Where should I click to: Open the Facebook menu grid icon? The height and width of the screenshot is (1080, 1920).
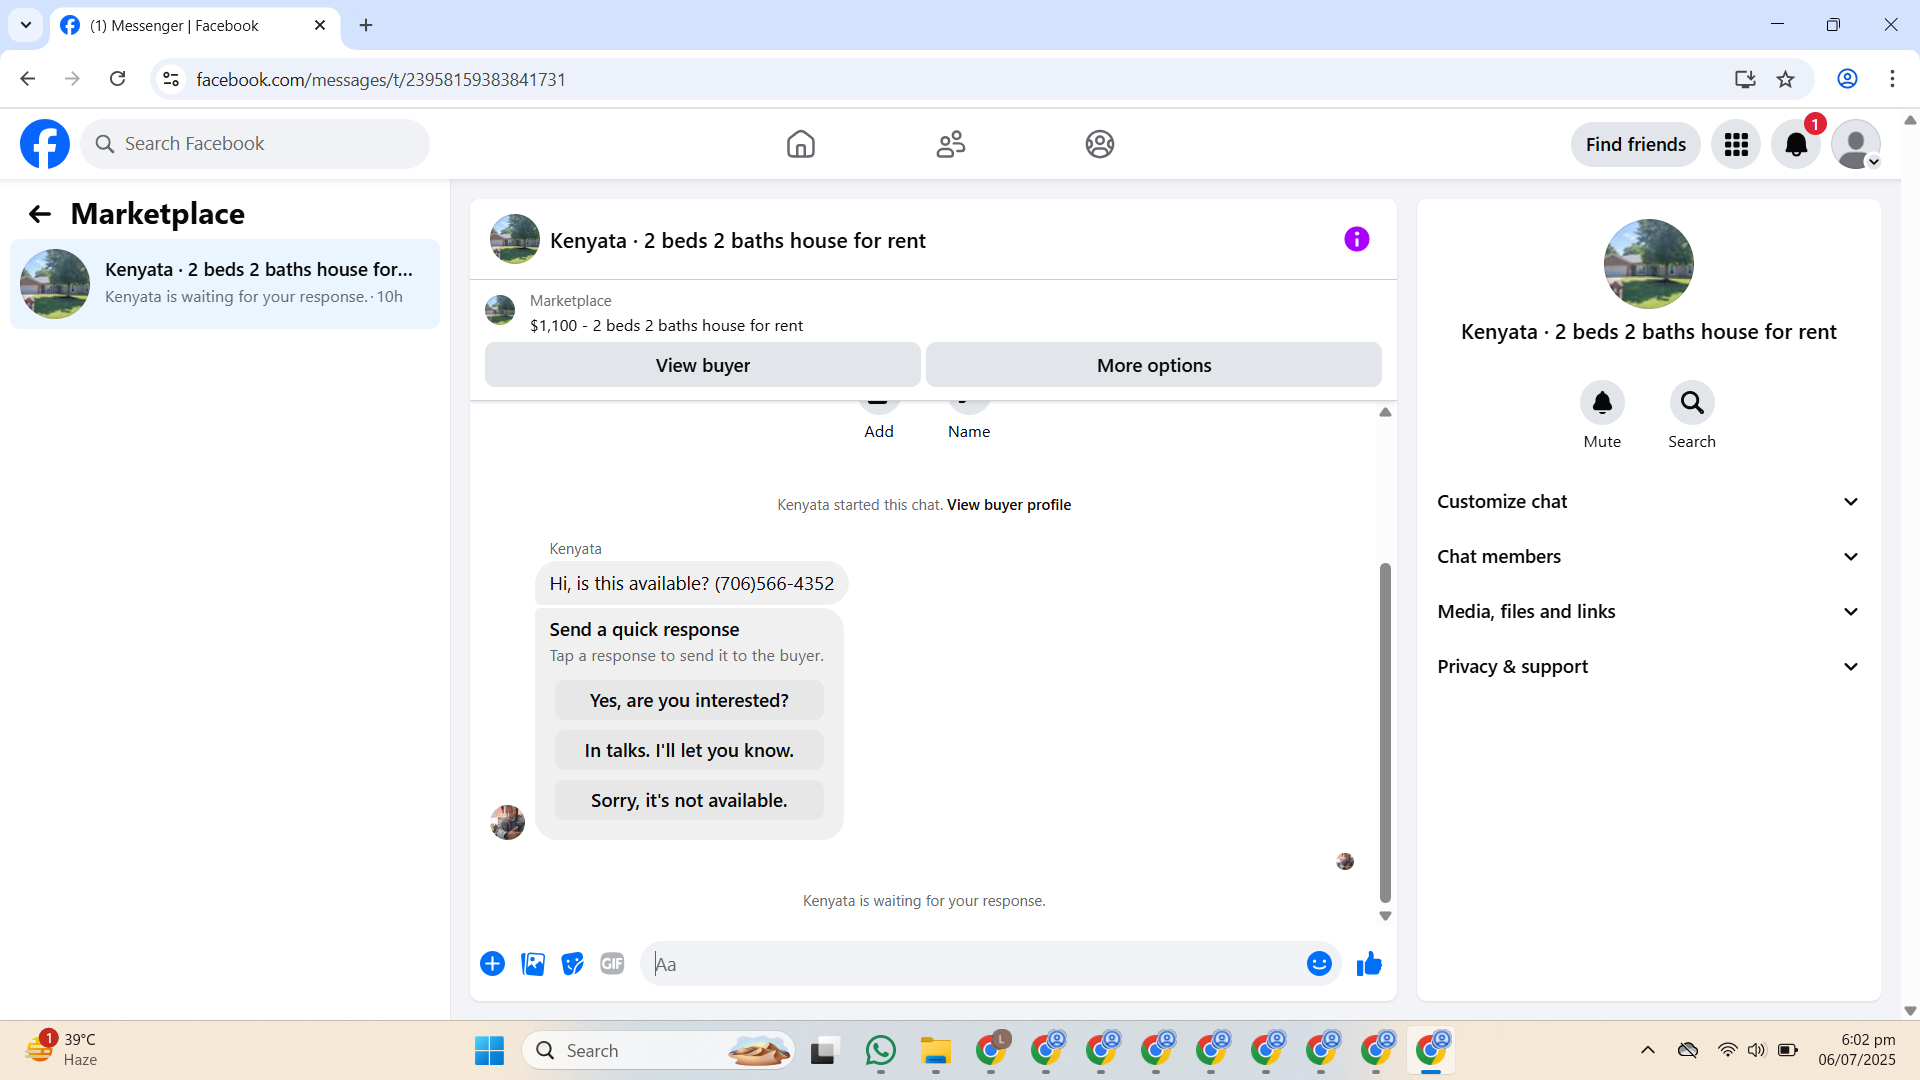(1736, 145)
